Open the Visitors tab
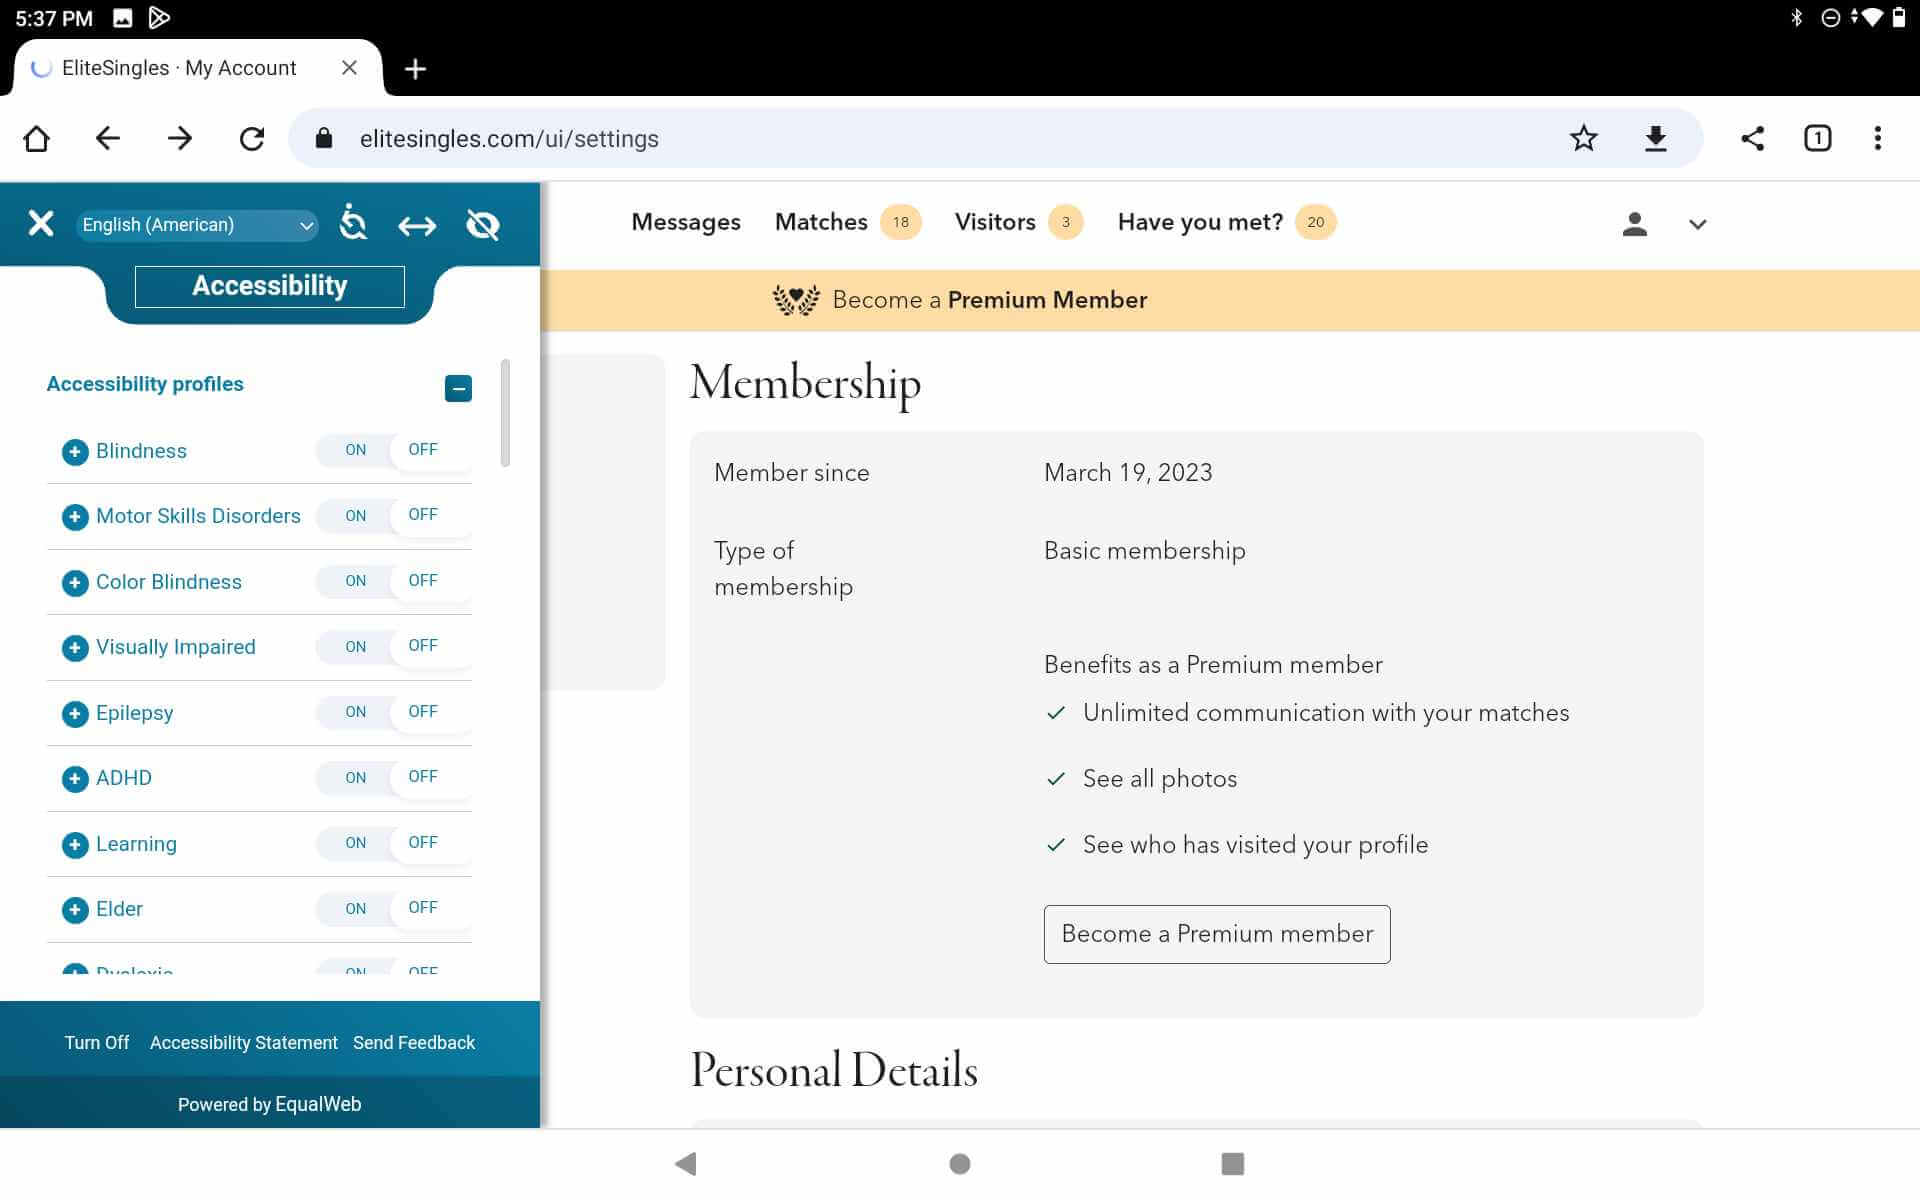This screenshot has height=1200, width=1920. (x=995, y=222)
